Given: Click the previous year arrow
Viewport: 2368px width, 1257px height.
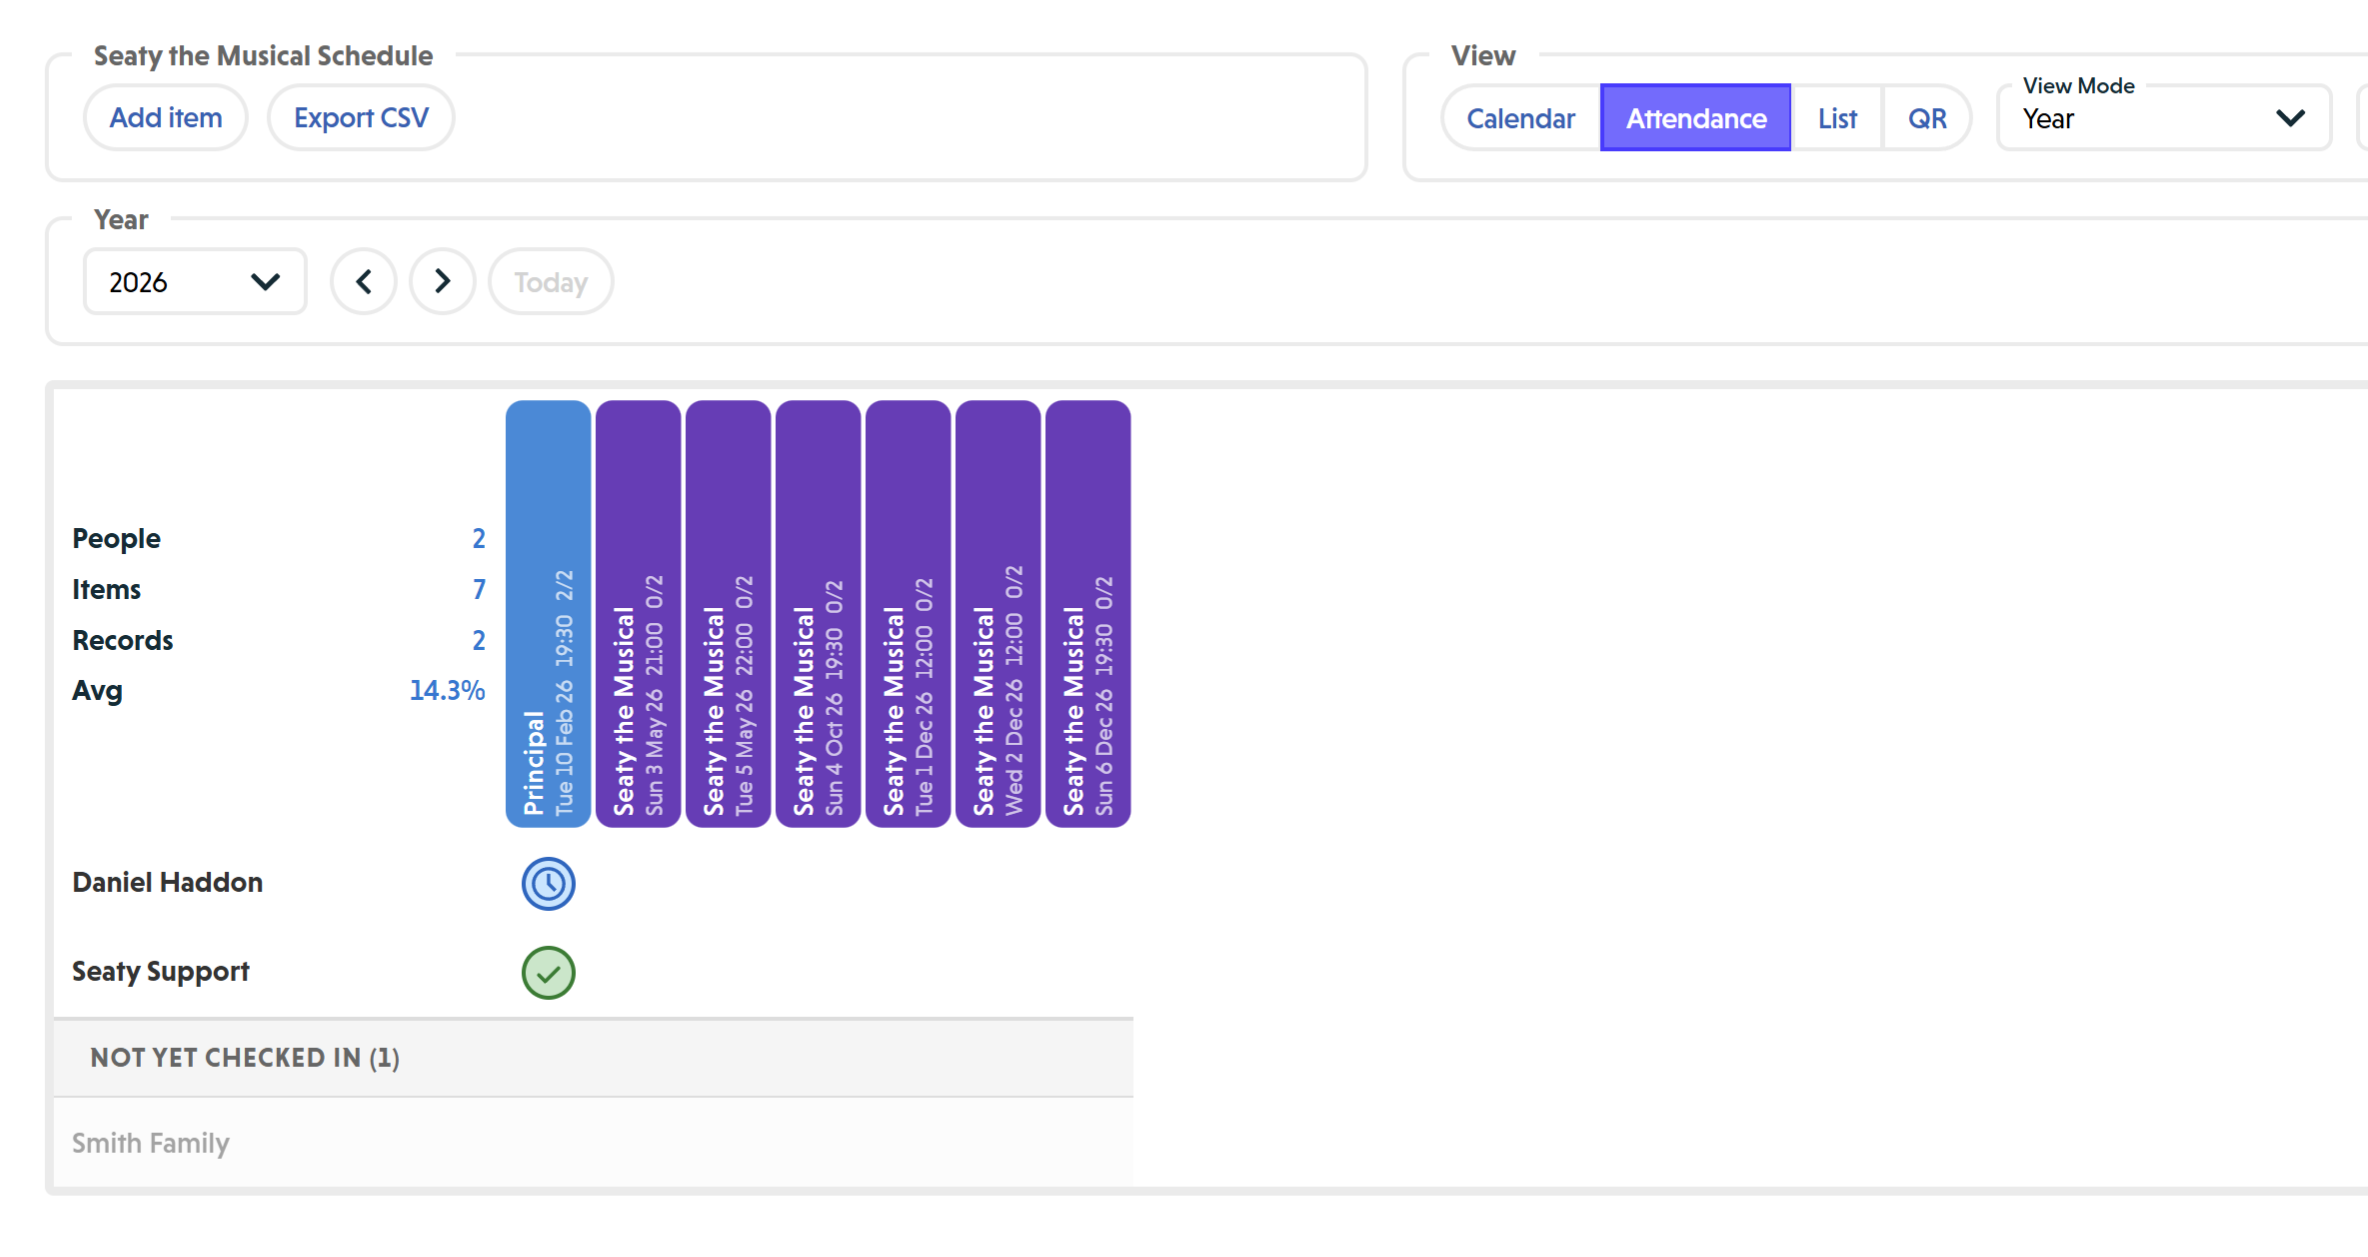Looking at the screenshot, I should coord(363,281).
